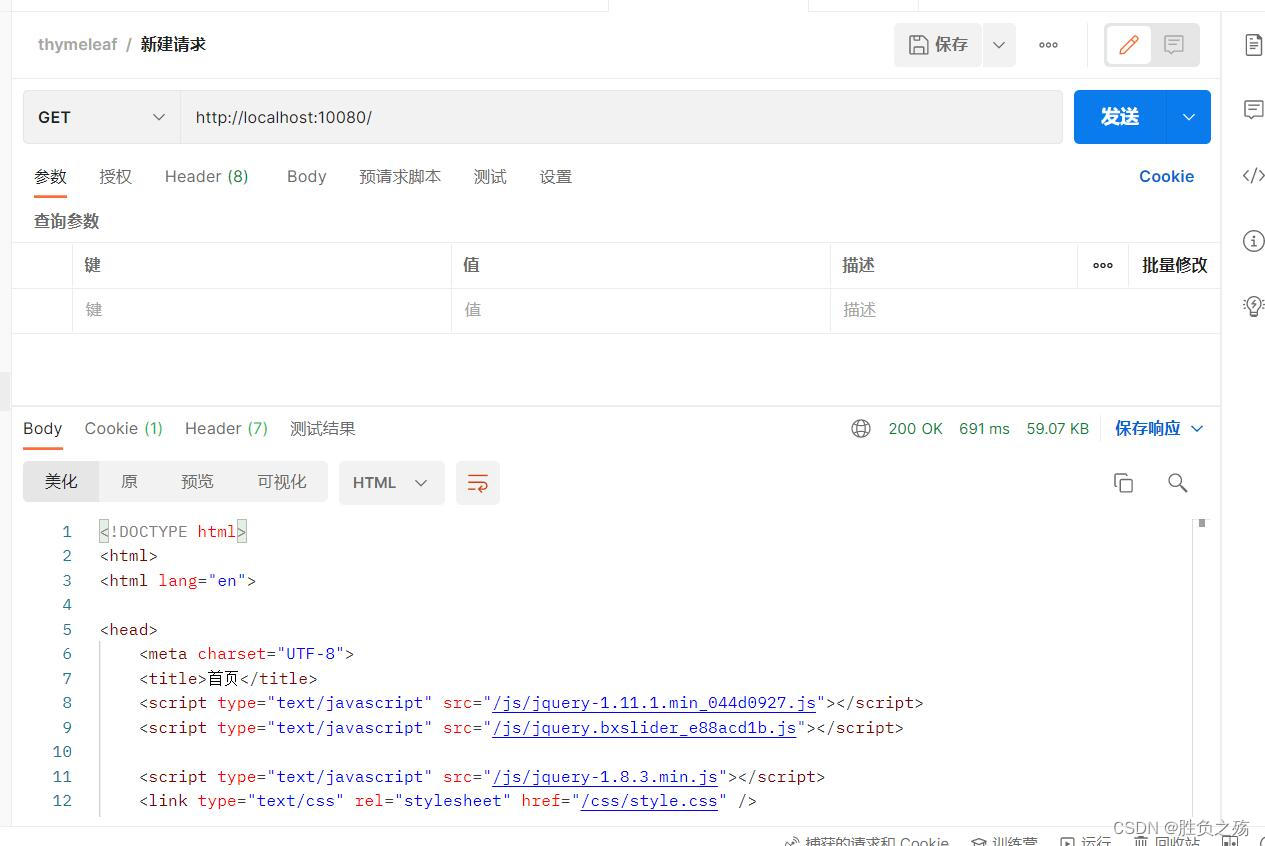This screenshot has width=1265, height=846.
Task: Click the 59.07 KB response size
Action: [1057, 429]
